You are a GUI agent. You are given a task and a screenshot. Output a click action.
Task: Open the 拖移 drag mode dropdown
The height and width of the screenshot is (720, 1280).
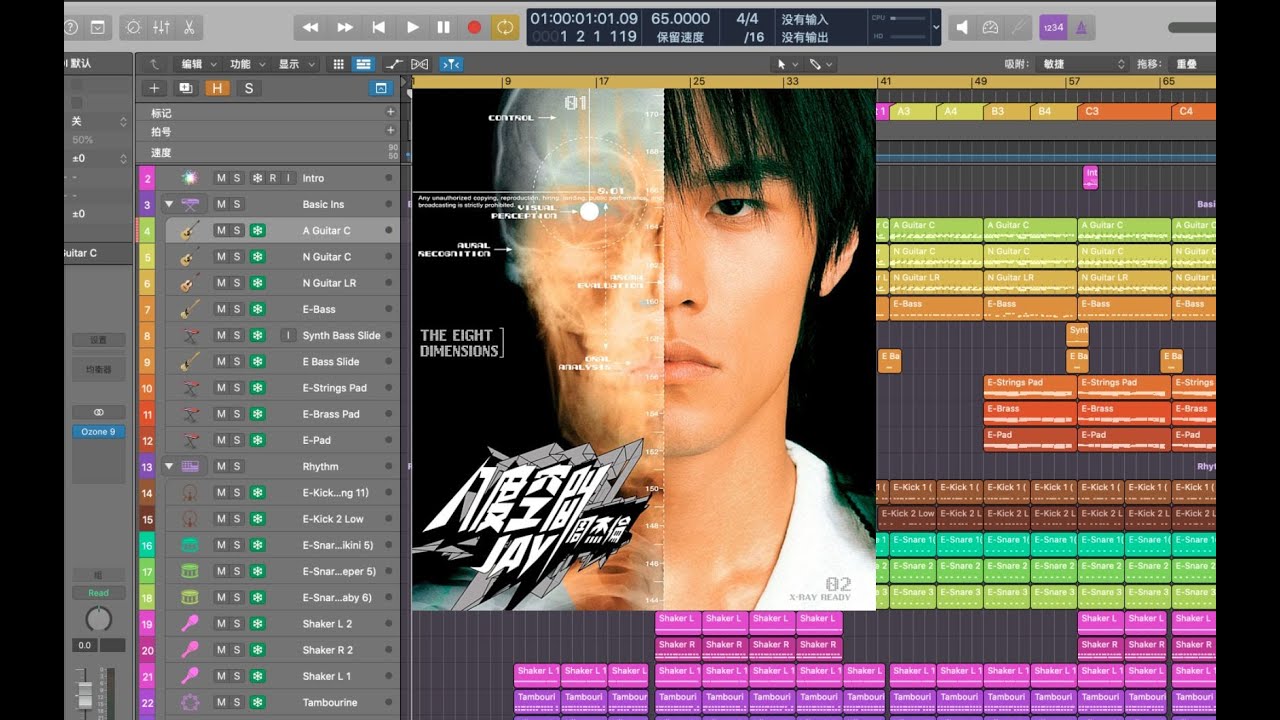[1194, 64]
